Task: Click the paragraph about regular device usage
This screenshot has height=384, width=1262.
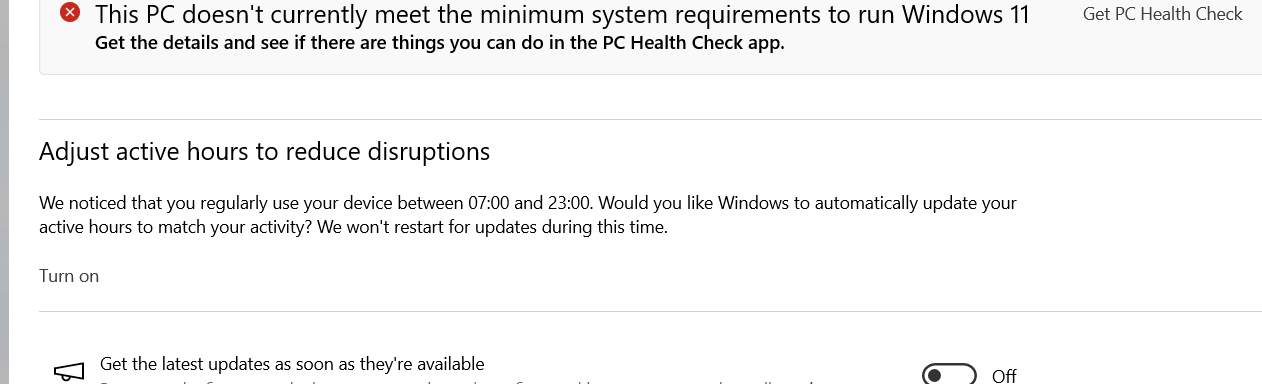Action: (528, 215)
